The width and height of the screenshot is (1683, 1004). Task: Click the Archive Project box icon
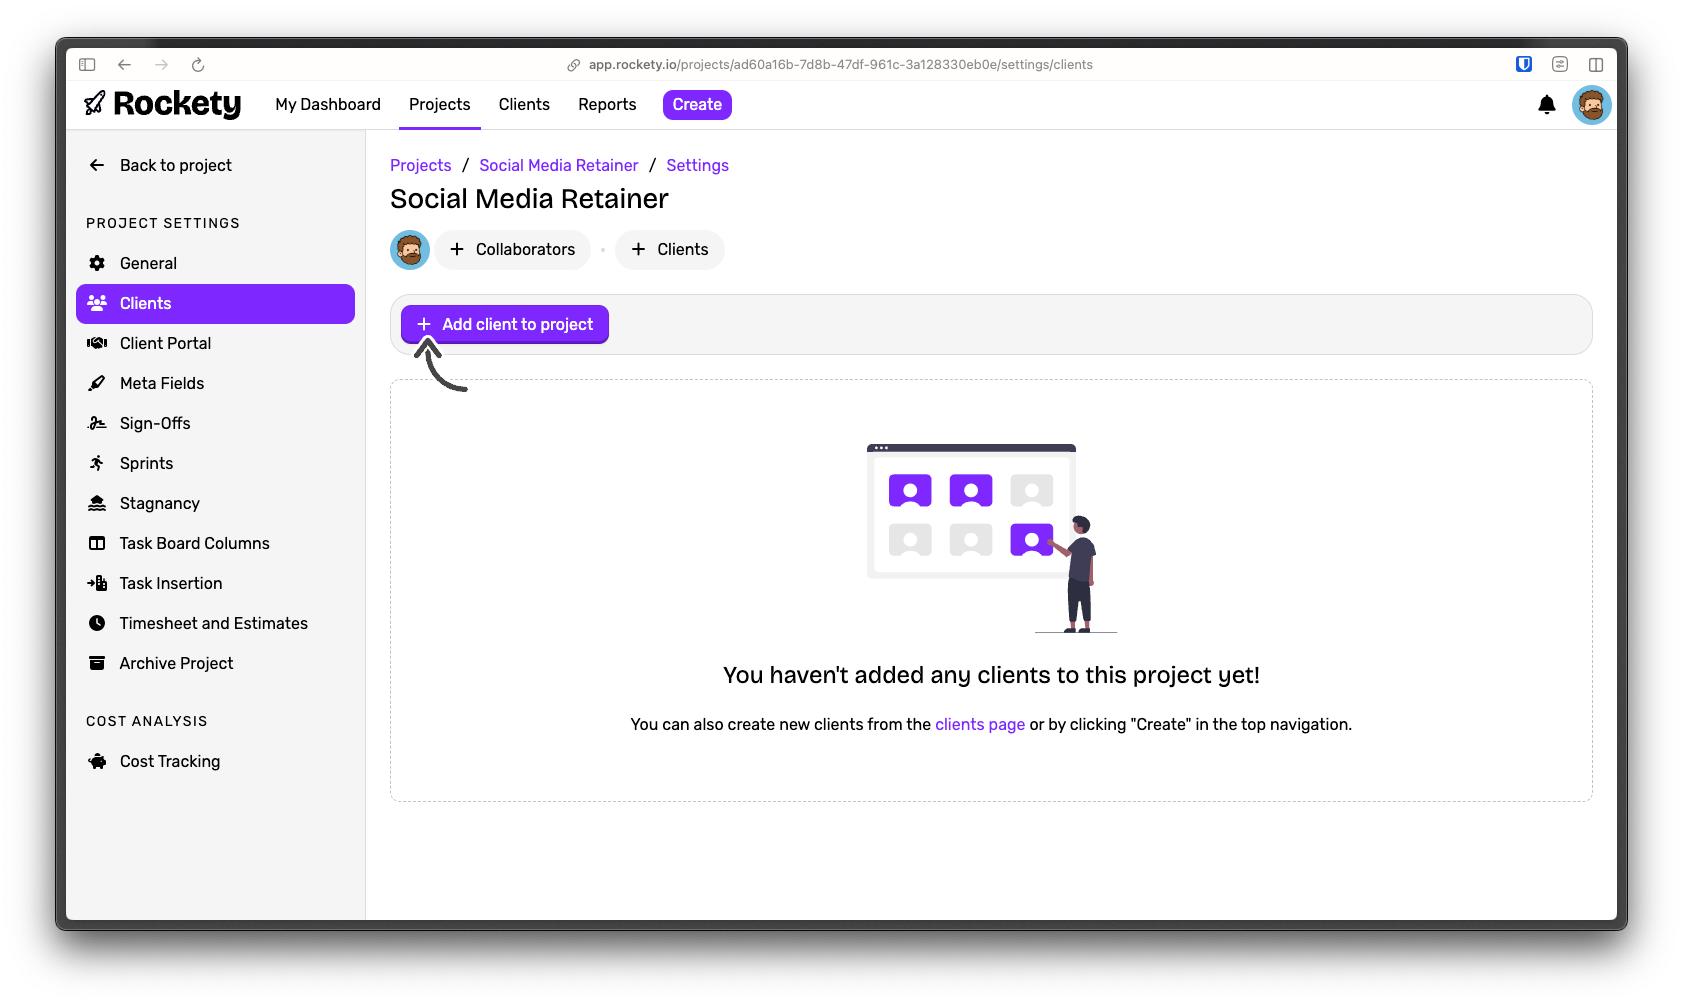tap(97, 663)
